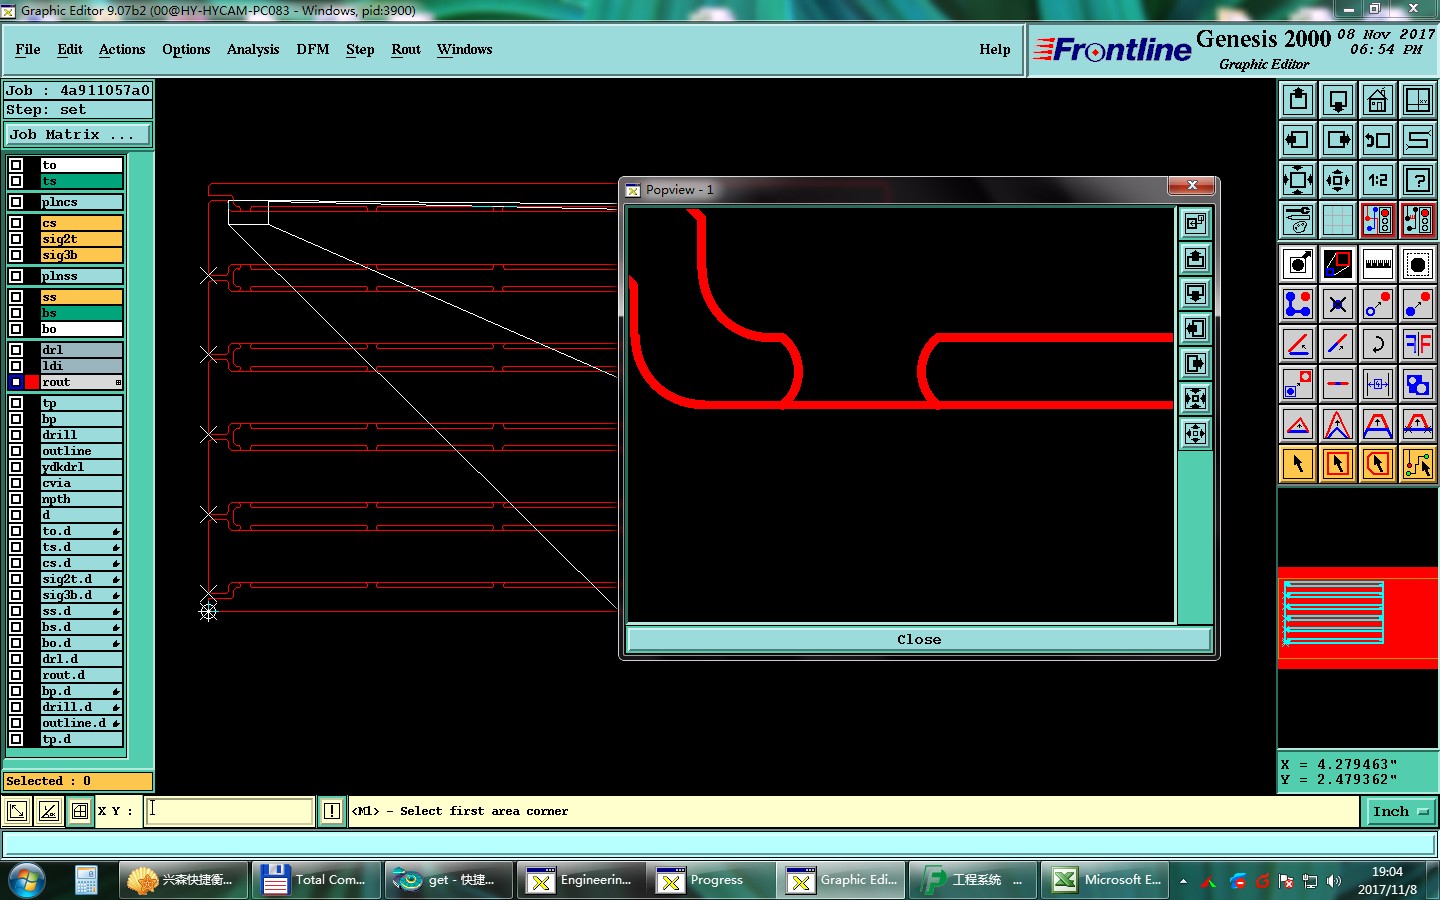This screenshot has width=1440, height=900.
Task: Open the File menu
Action: (x=28, y=49)
